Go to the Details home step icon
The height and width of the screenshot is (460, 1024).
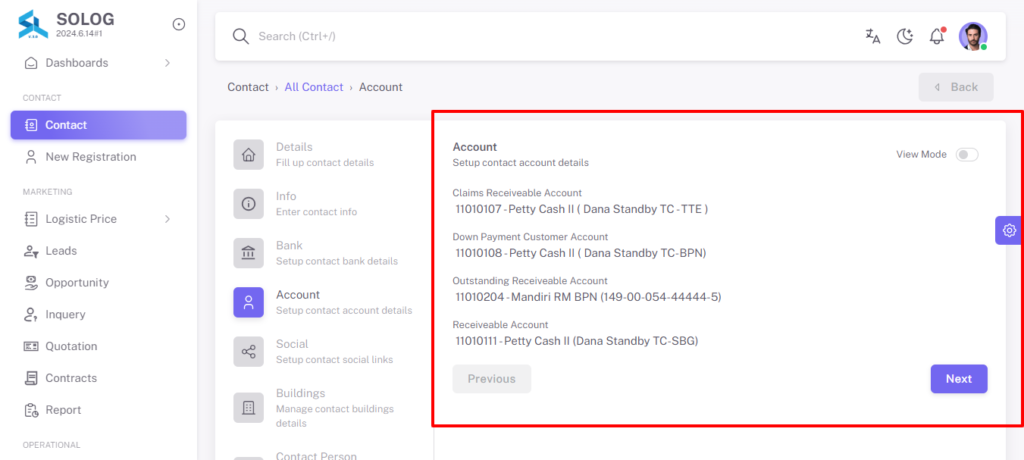coord(249,154)
